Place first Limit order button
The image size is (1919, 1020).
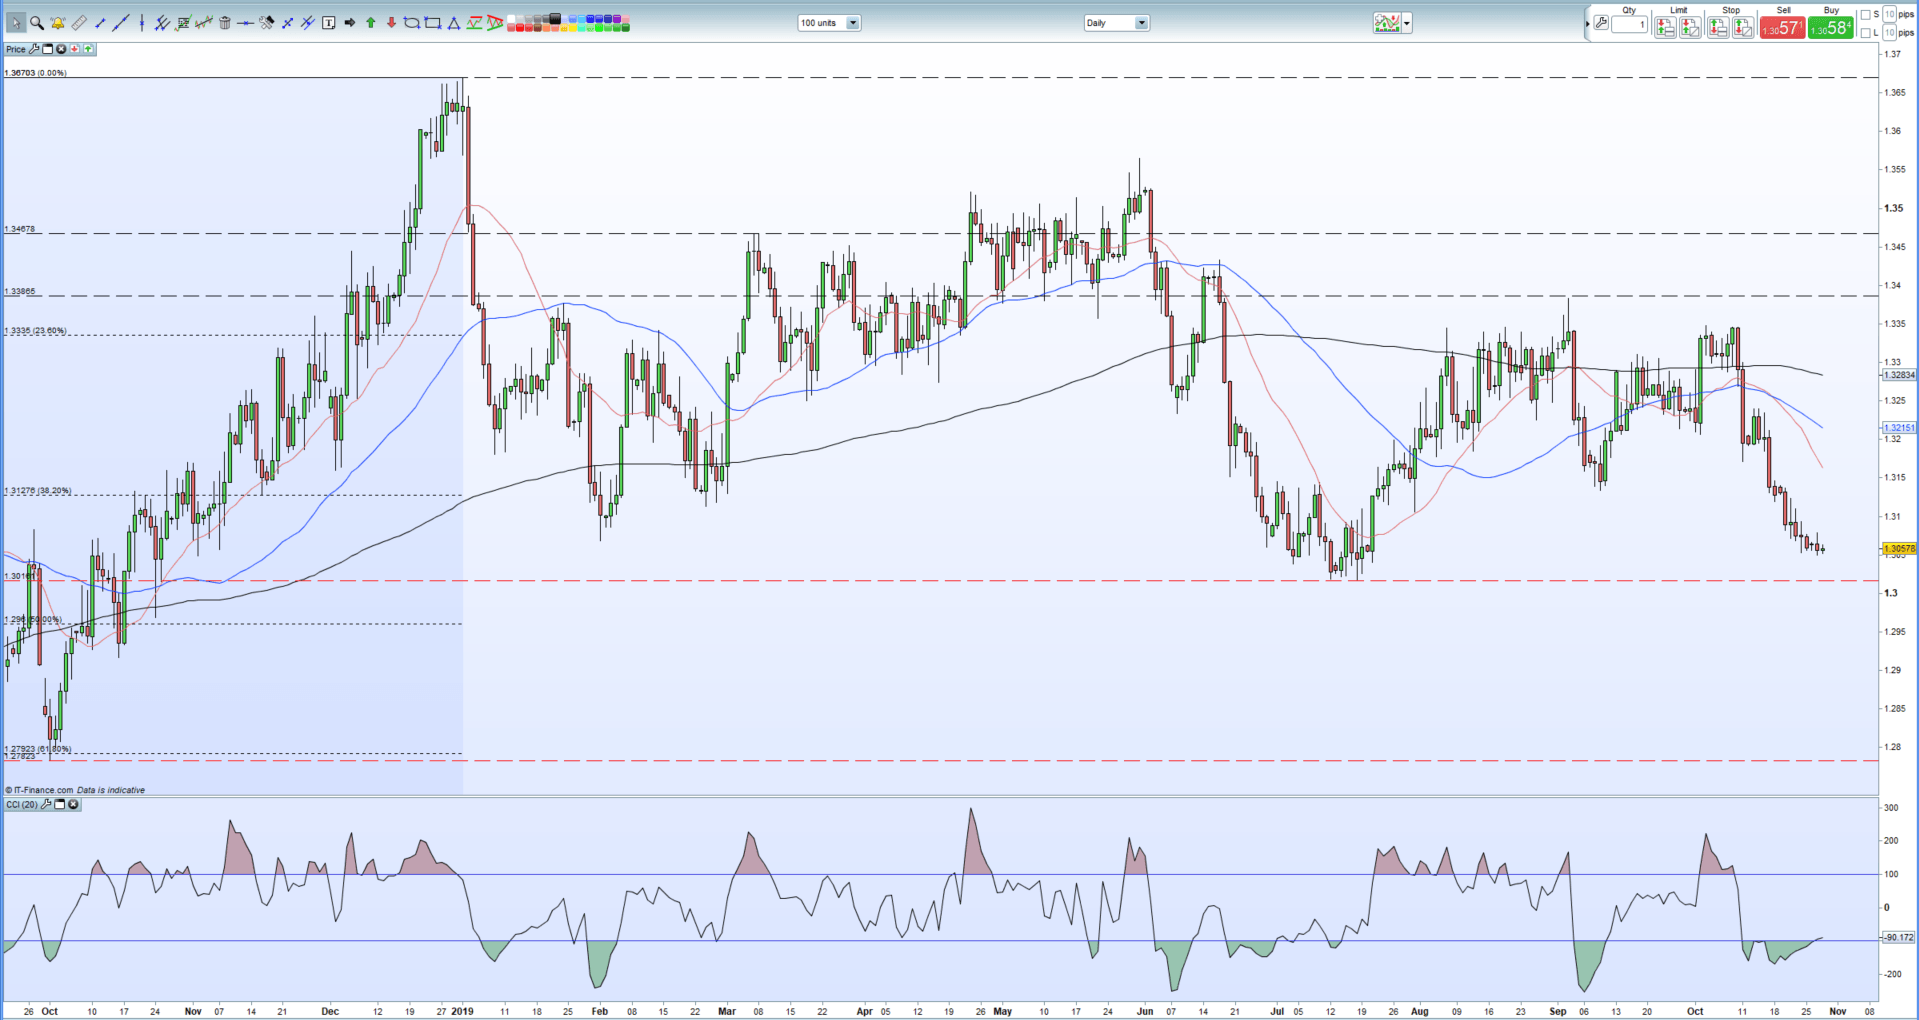1665,27
